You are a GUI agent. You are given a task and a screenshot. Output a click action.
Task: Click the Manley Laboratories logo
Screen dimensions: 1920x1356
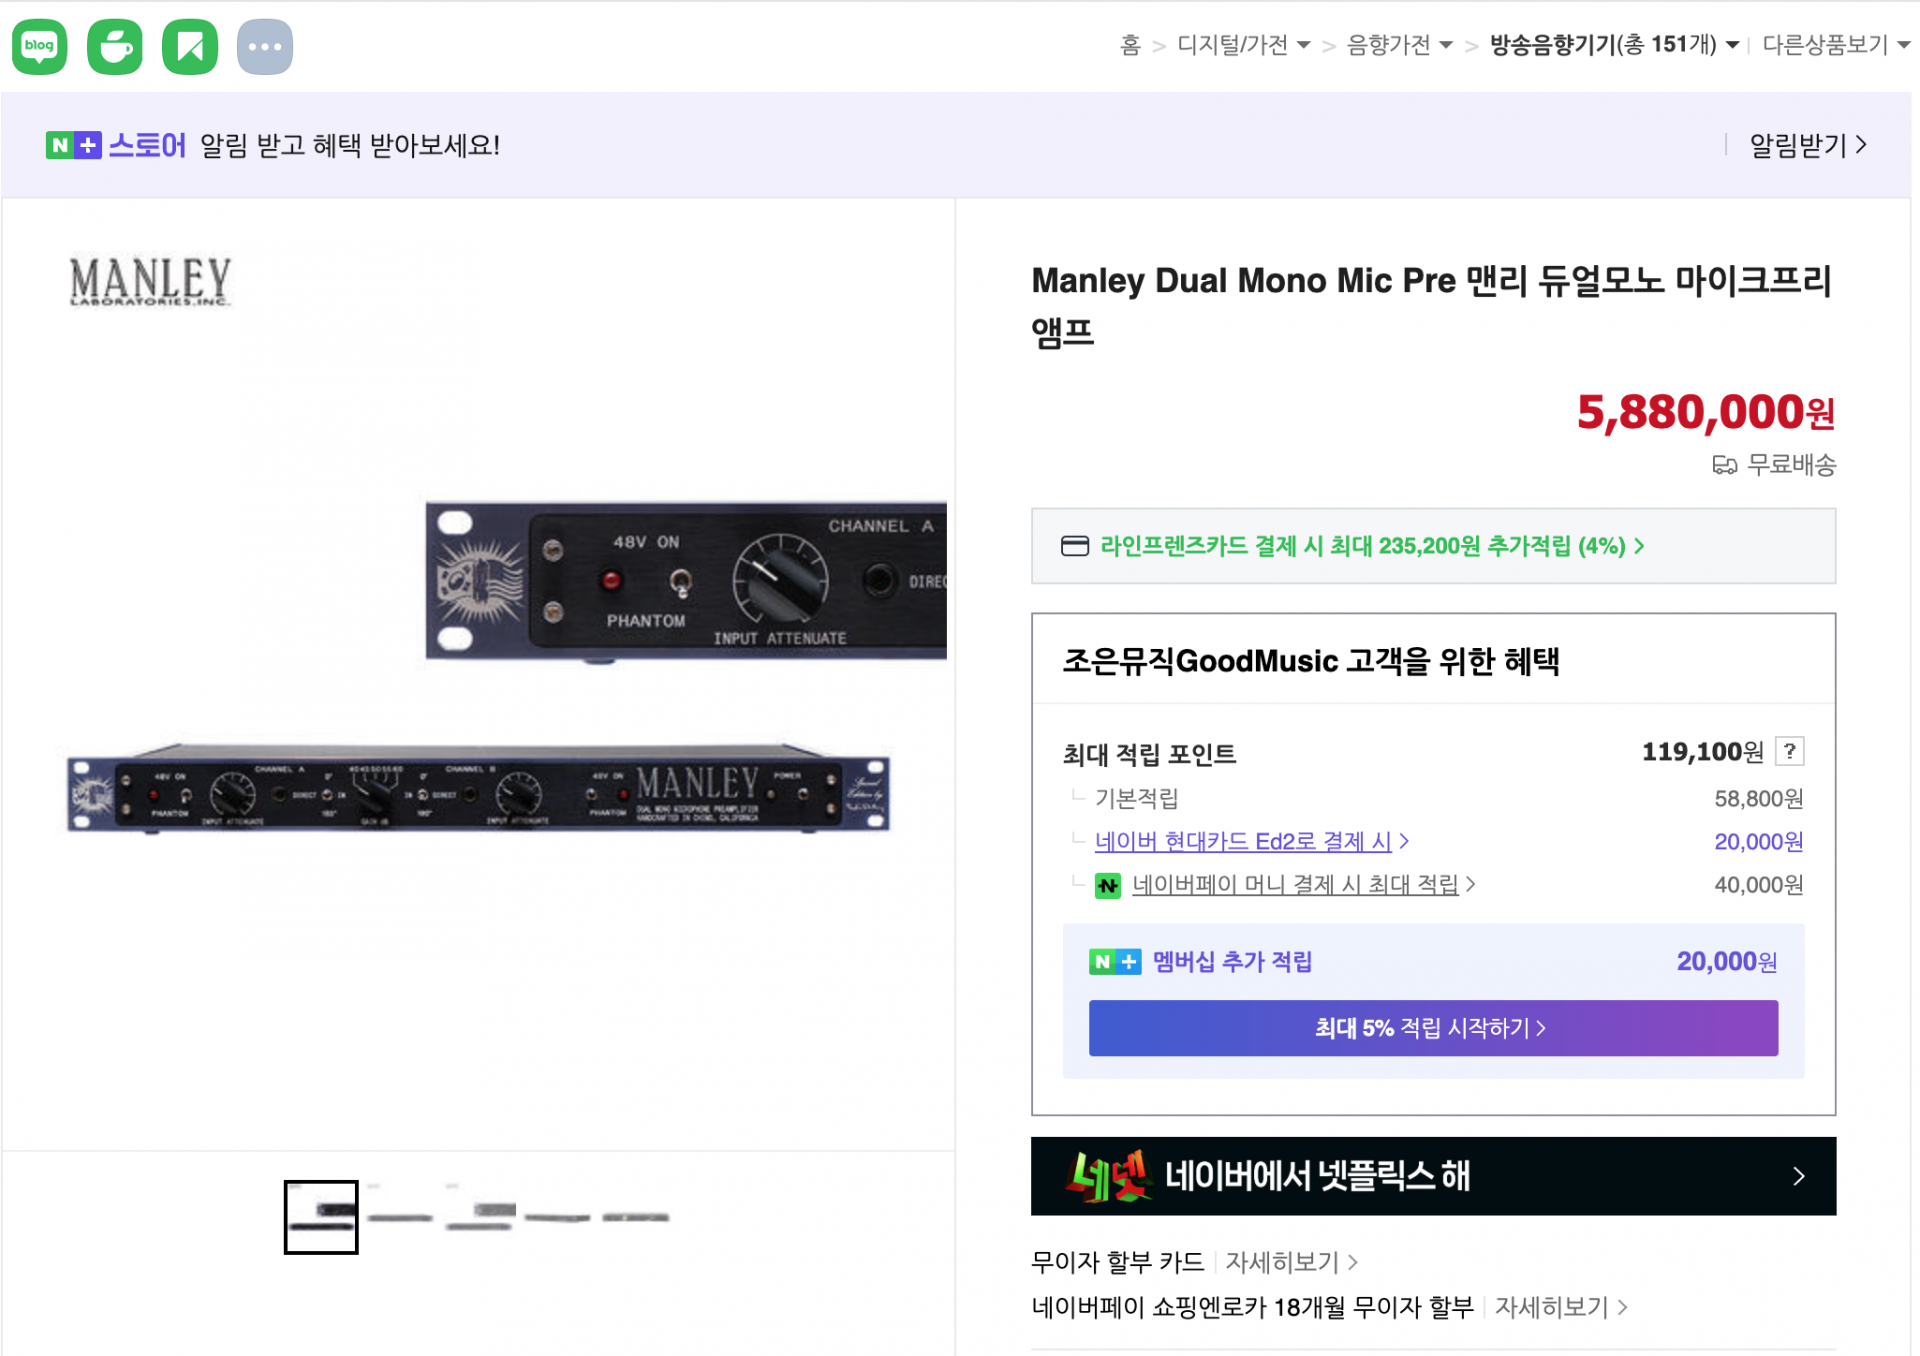pyautogui.click(x=150, y=281)
